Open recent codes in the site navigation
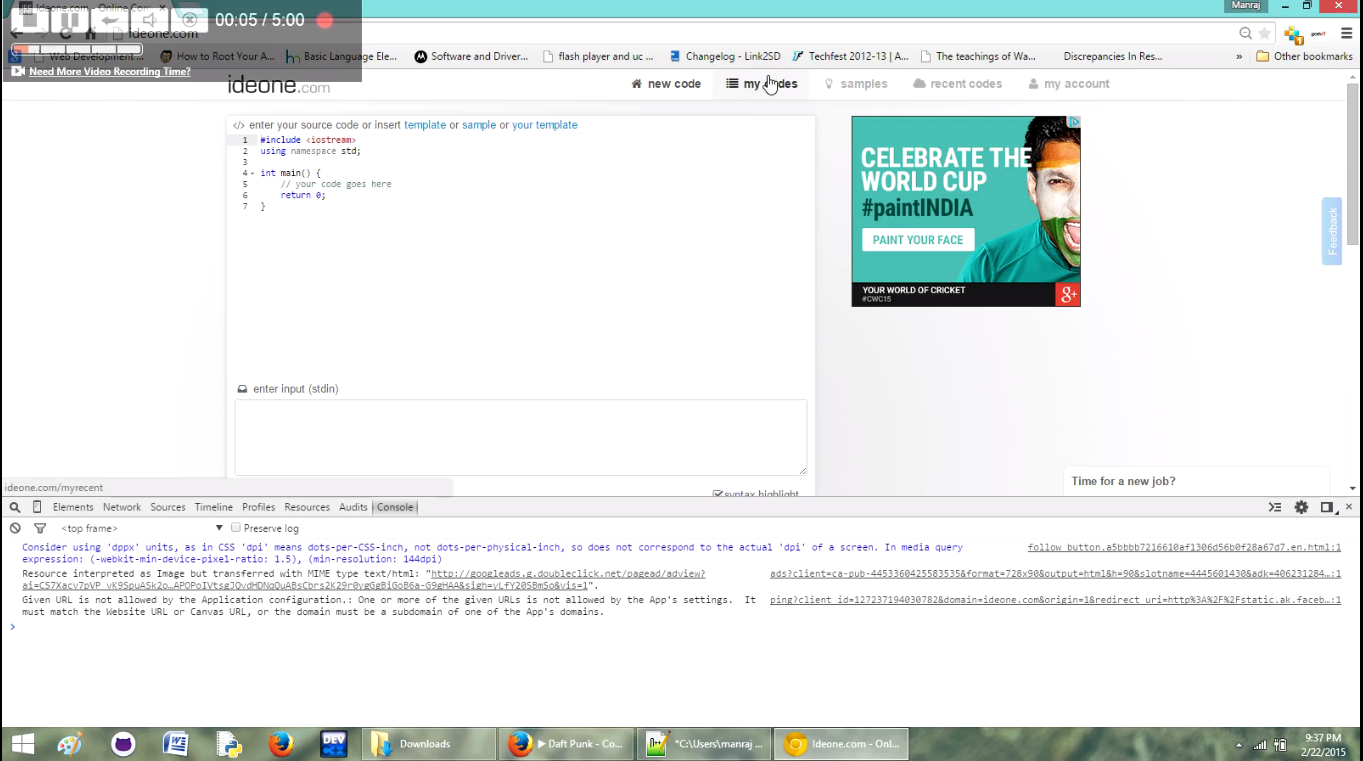 (958, 84)
